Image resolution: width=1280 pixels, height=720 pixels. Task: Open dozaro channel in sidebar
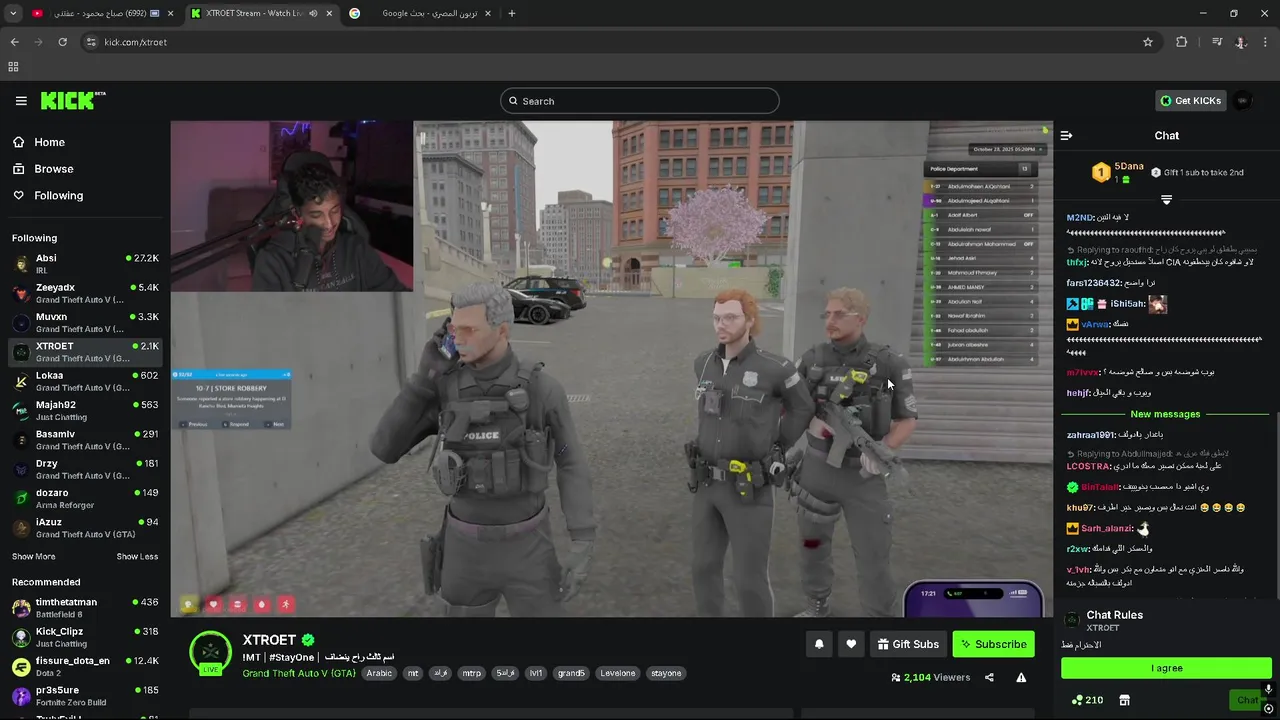85,498
